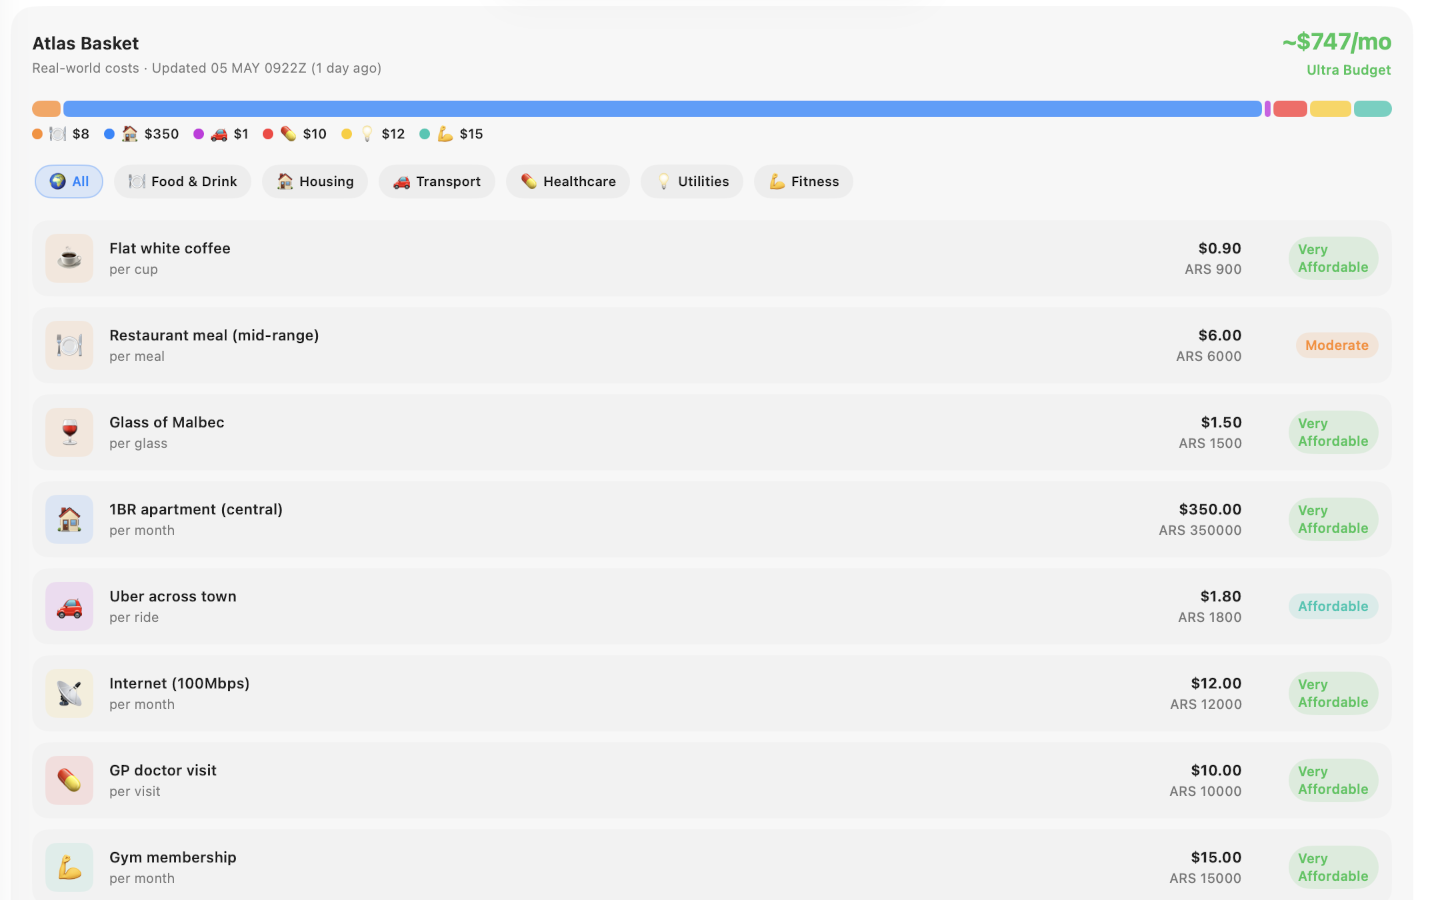Click the $0.90 coffee price
This screenshot has width=1432, height=904.
tap(1220, 248)
